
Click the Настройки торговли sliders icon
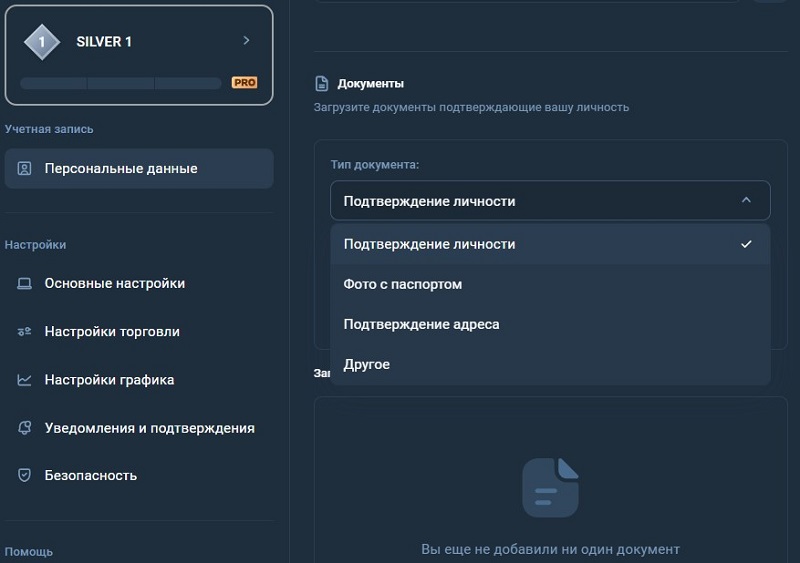click(x=24, y=332)
